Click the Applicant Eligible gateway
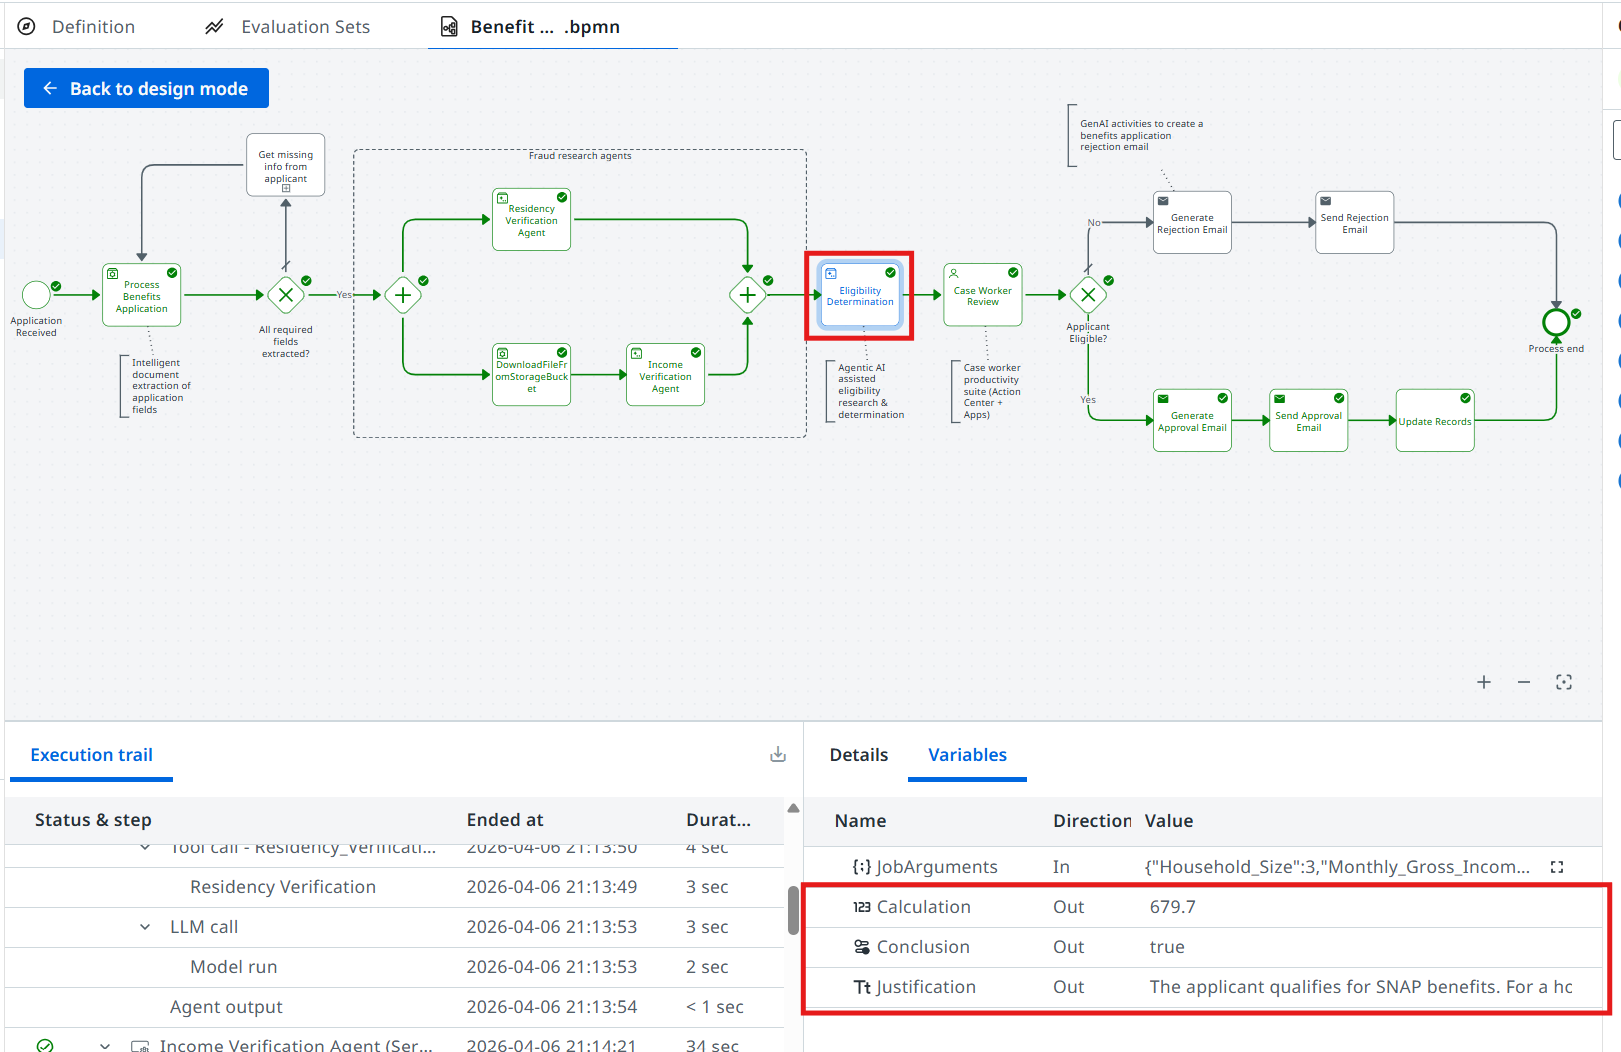 (x=1088, y=295)
